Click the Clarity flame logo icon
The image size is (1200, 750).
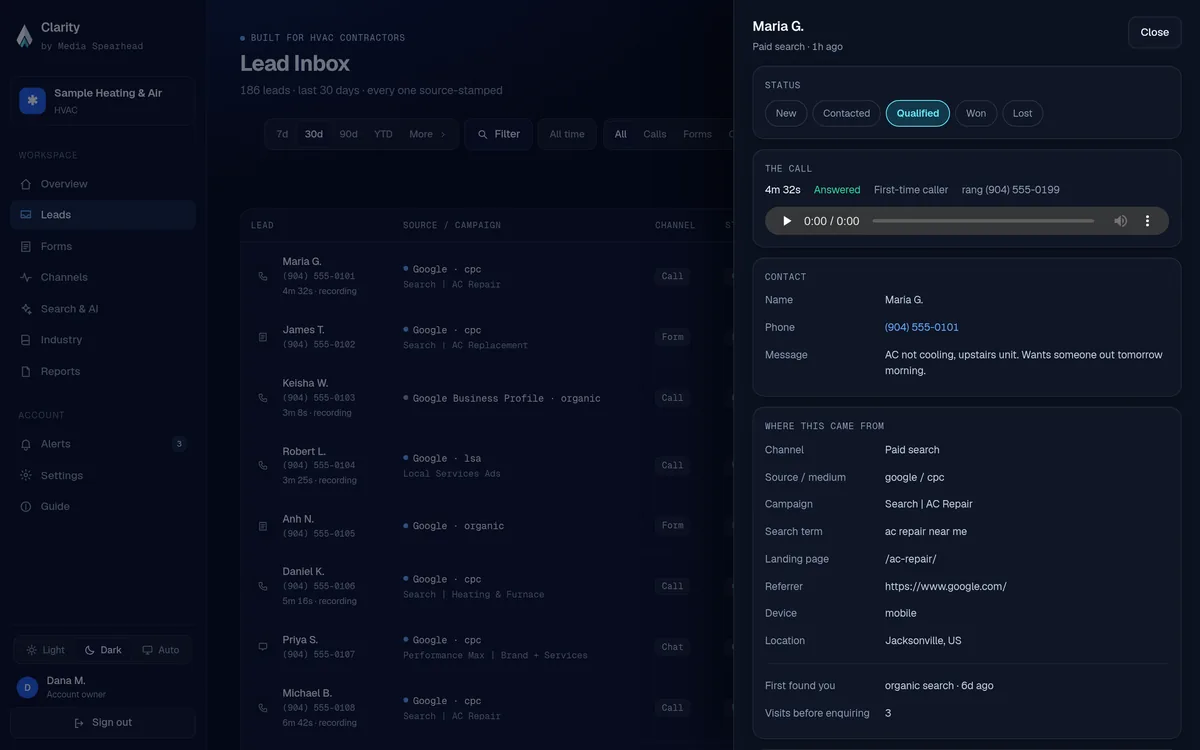(25, 36)
